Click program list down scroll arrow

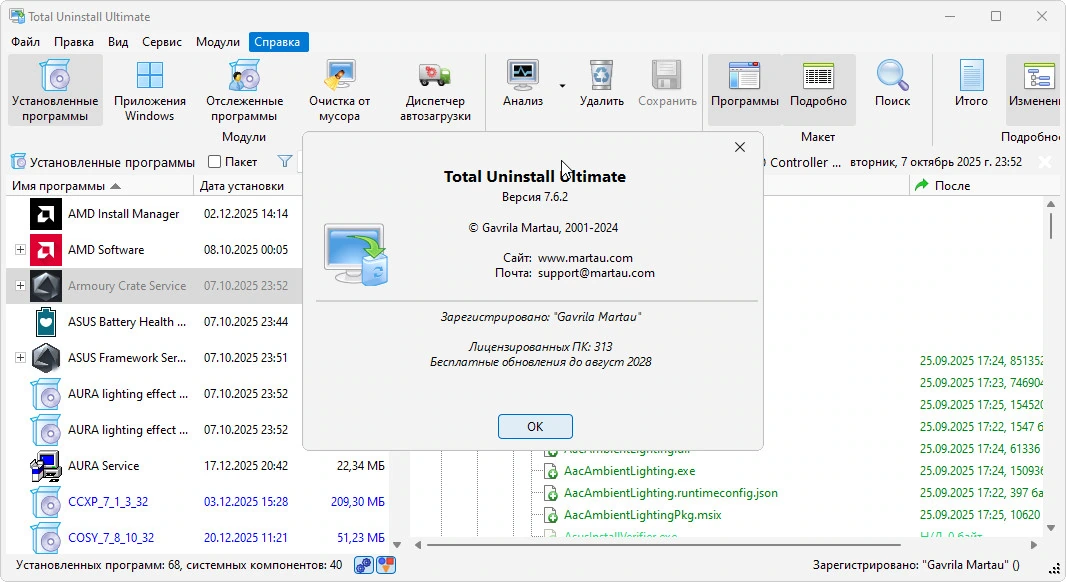(397, 545)
